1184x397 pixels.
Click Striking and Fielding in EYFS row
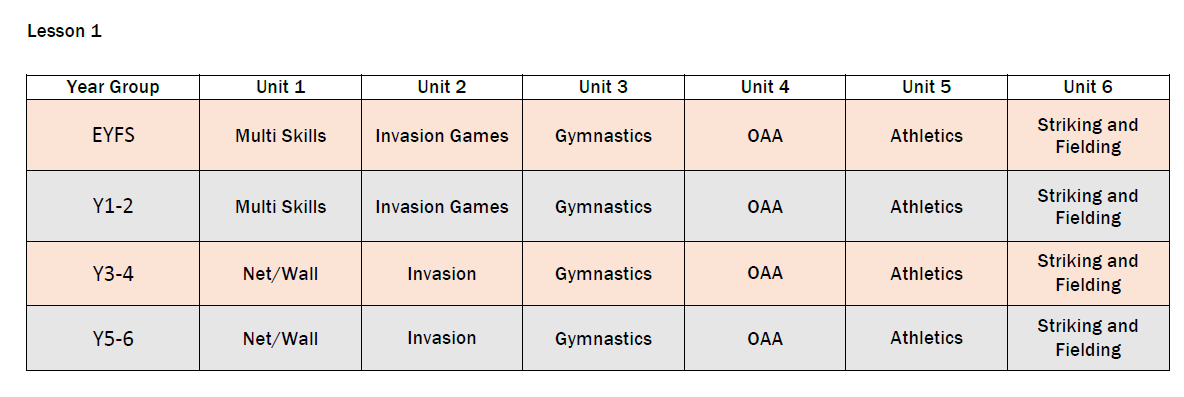(x=1088, y=135)
